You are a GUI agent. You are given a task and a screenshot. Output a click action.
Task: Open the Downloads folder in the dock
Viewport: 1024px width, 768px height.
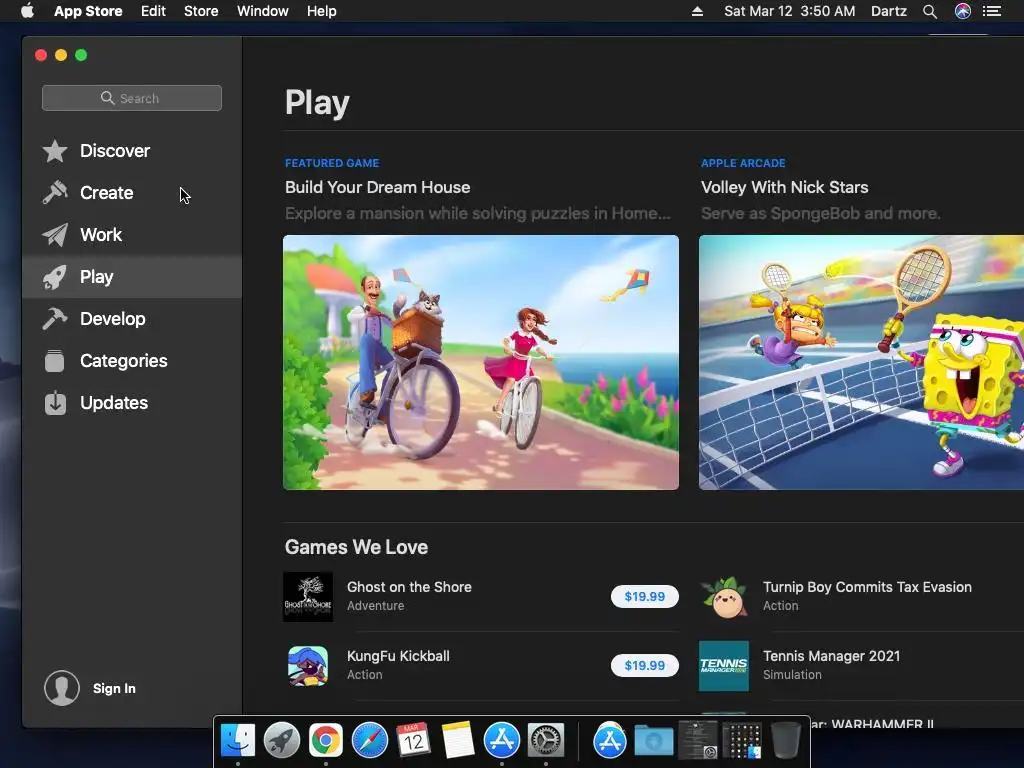click(654, 740)
